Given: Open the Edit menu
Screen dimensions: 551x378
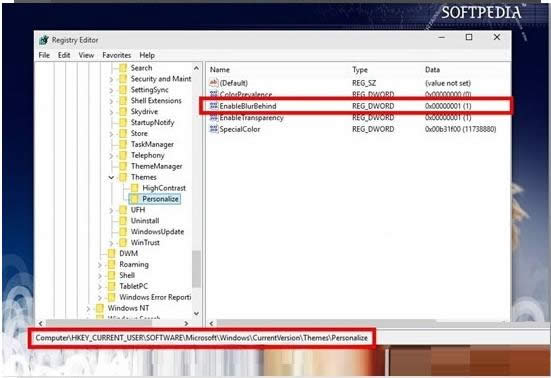Looking at the screenshot, I should tap(64, 55).
